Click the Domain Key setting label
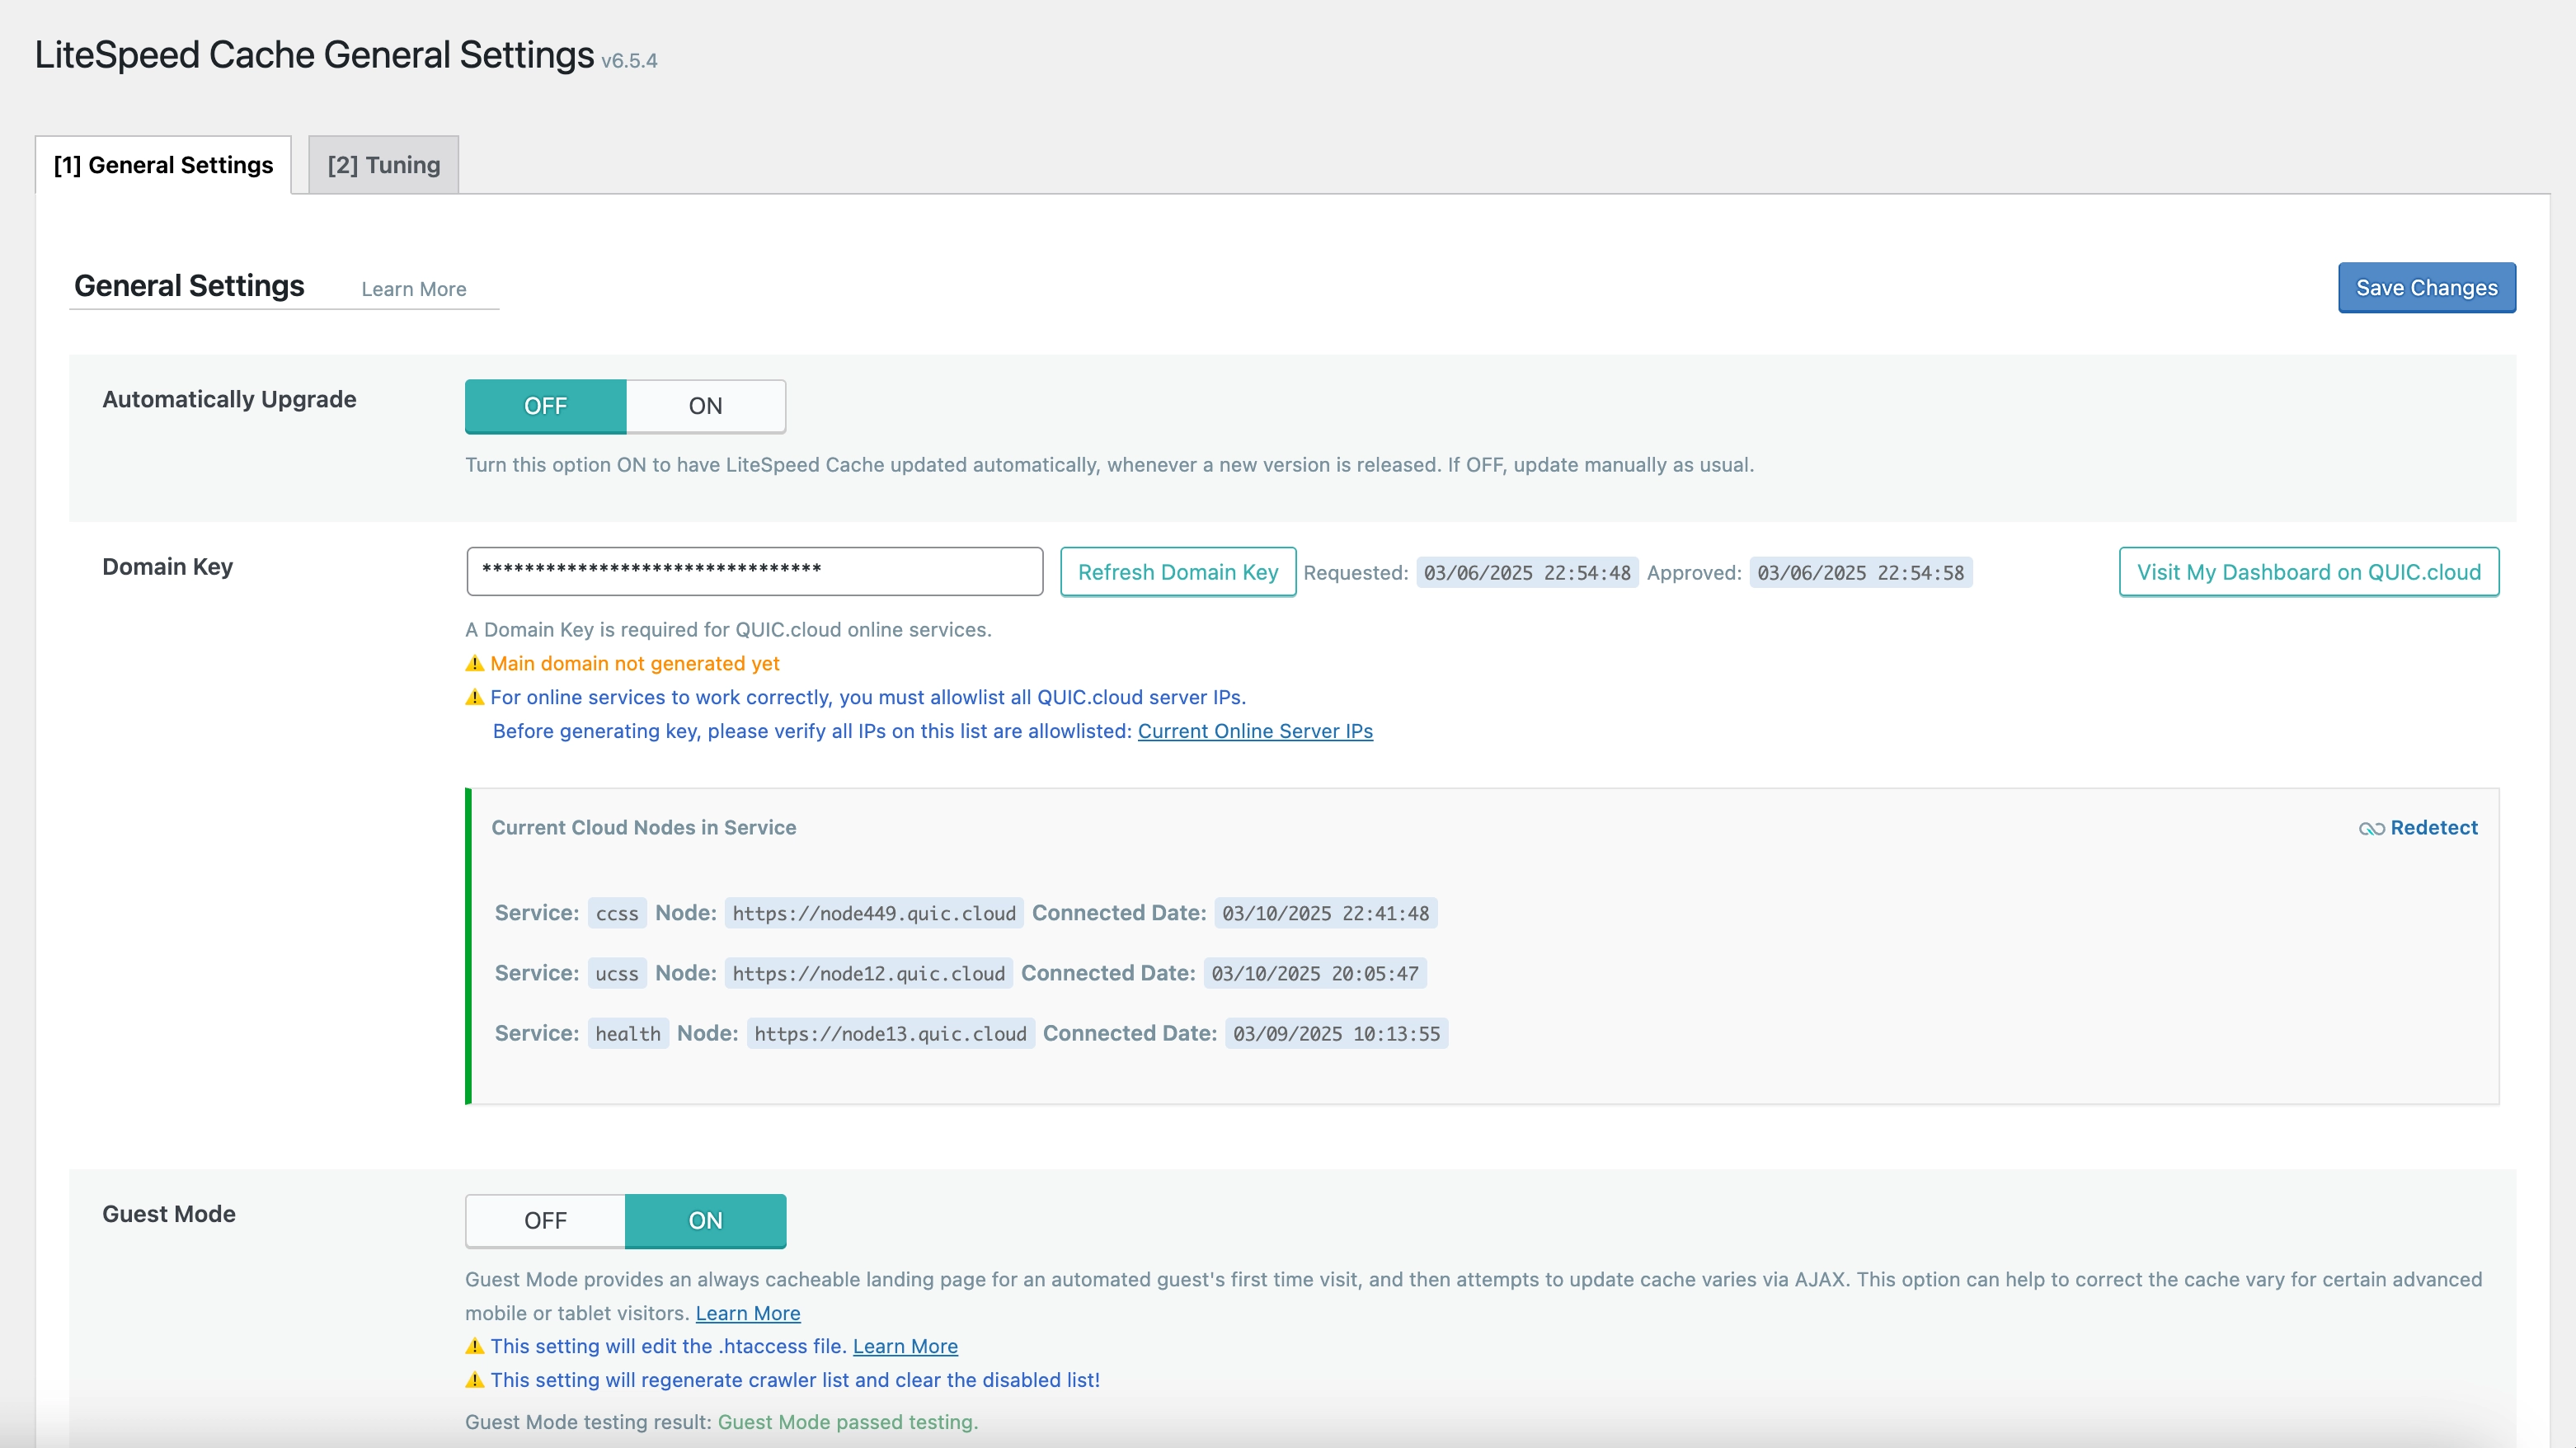The height and width of the screenshot is (1448, 2576). pyautogui.click(x=168, y=567)
